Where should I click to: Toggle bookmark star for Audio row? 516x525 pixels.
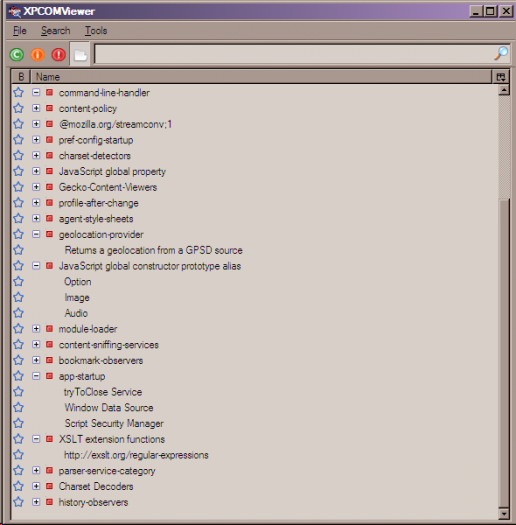tap(19, 313)
